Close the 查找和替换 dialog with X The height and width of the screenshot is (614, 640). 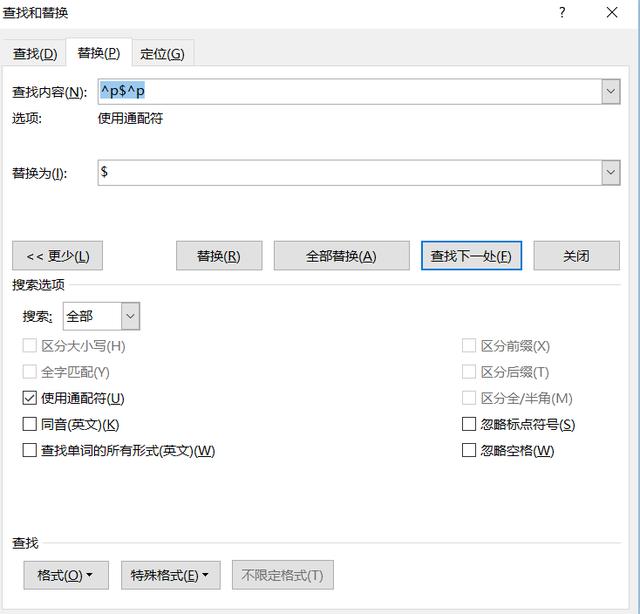point(612,13)
